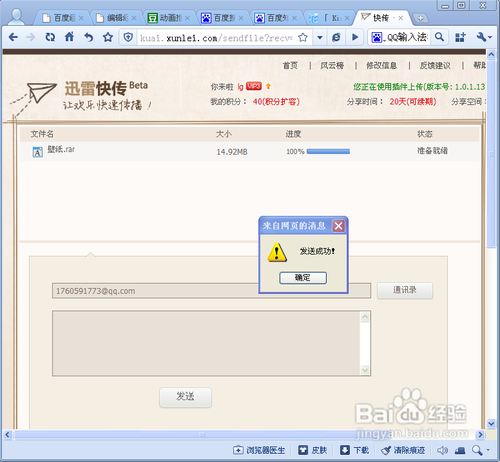The image size is (500, 462).
Task: Bookmark page with star inside address bar
Action: click(303, 37)
